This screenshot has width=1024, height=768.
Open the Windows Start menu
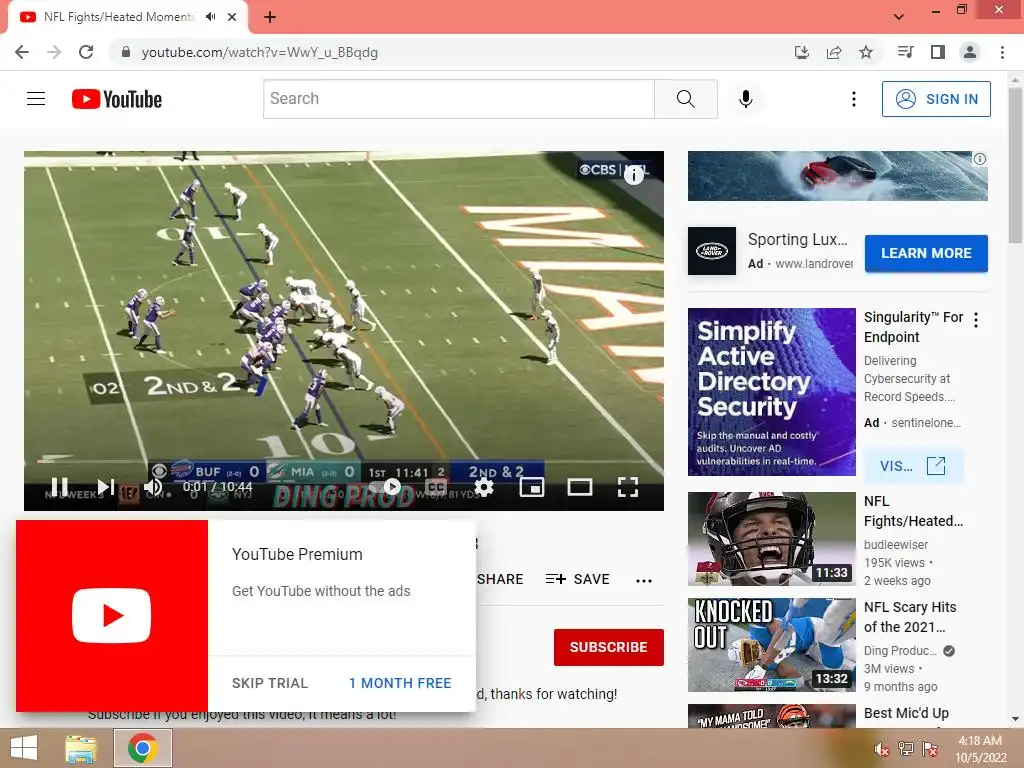(24, 748)
